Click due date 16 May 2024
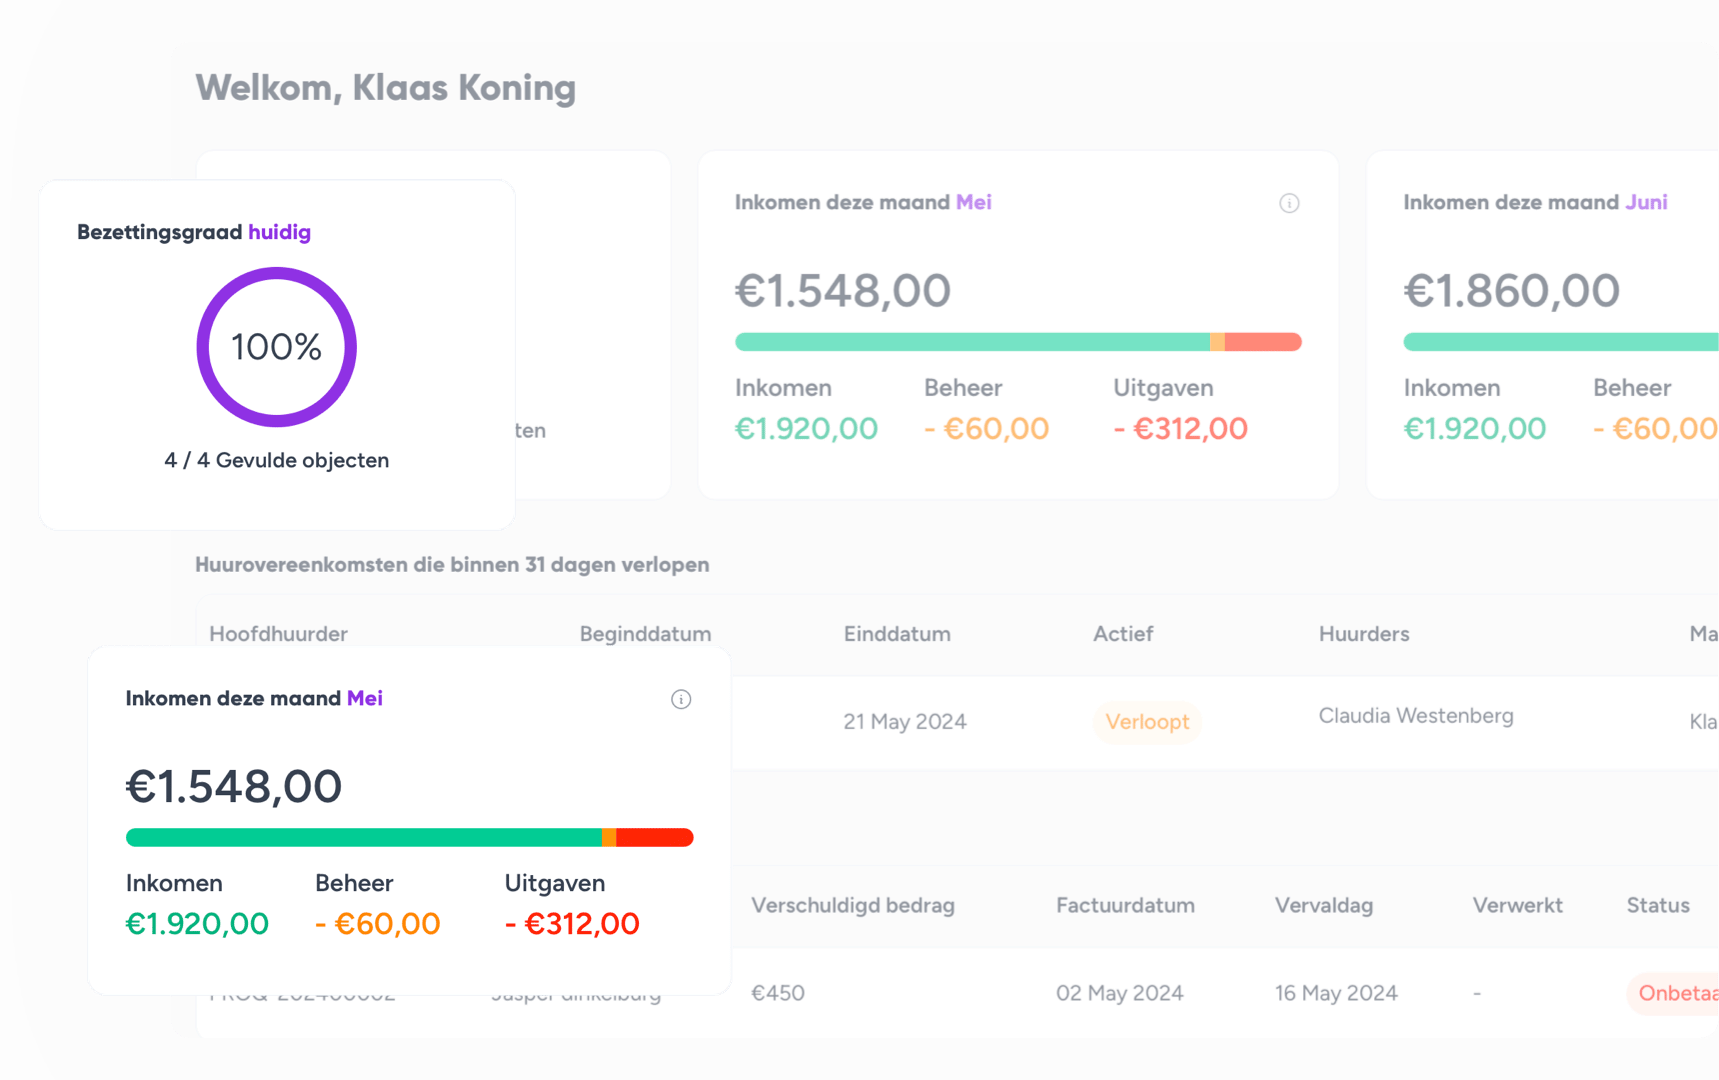1719x1080 pixels. pyautogui.click(x=1336, y=993)
